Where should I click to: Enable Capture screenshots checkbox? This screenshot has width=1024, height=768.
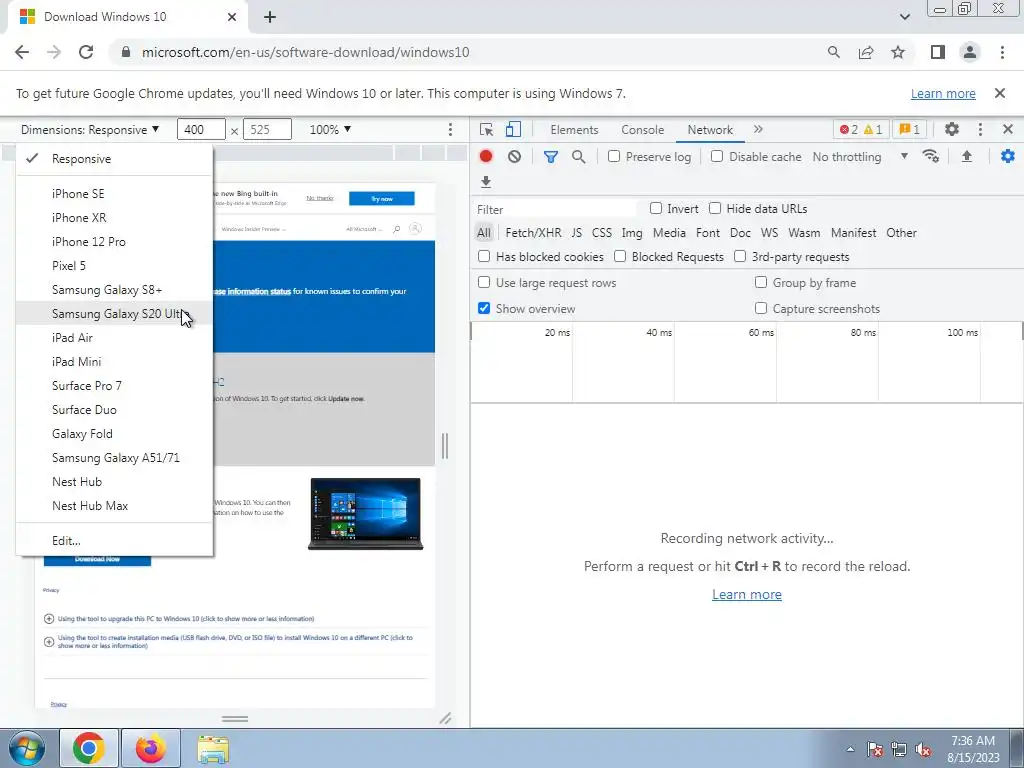coord(761,308)
